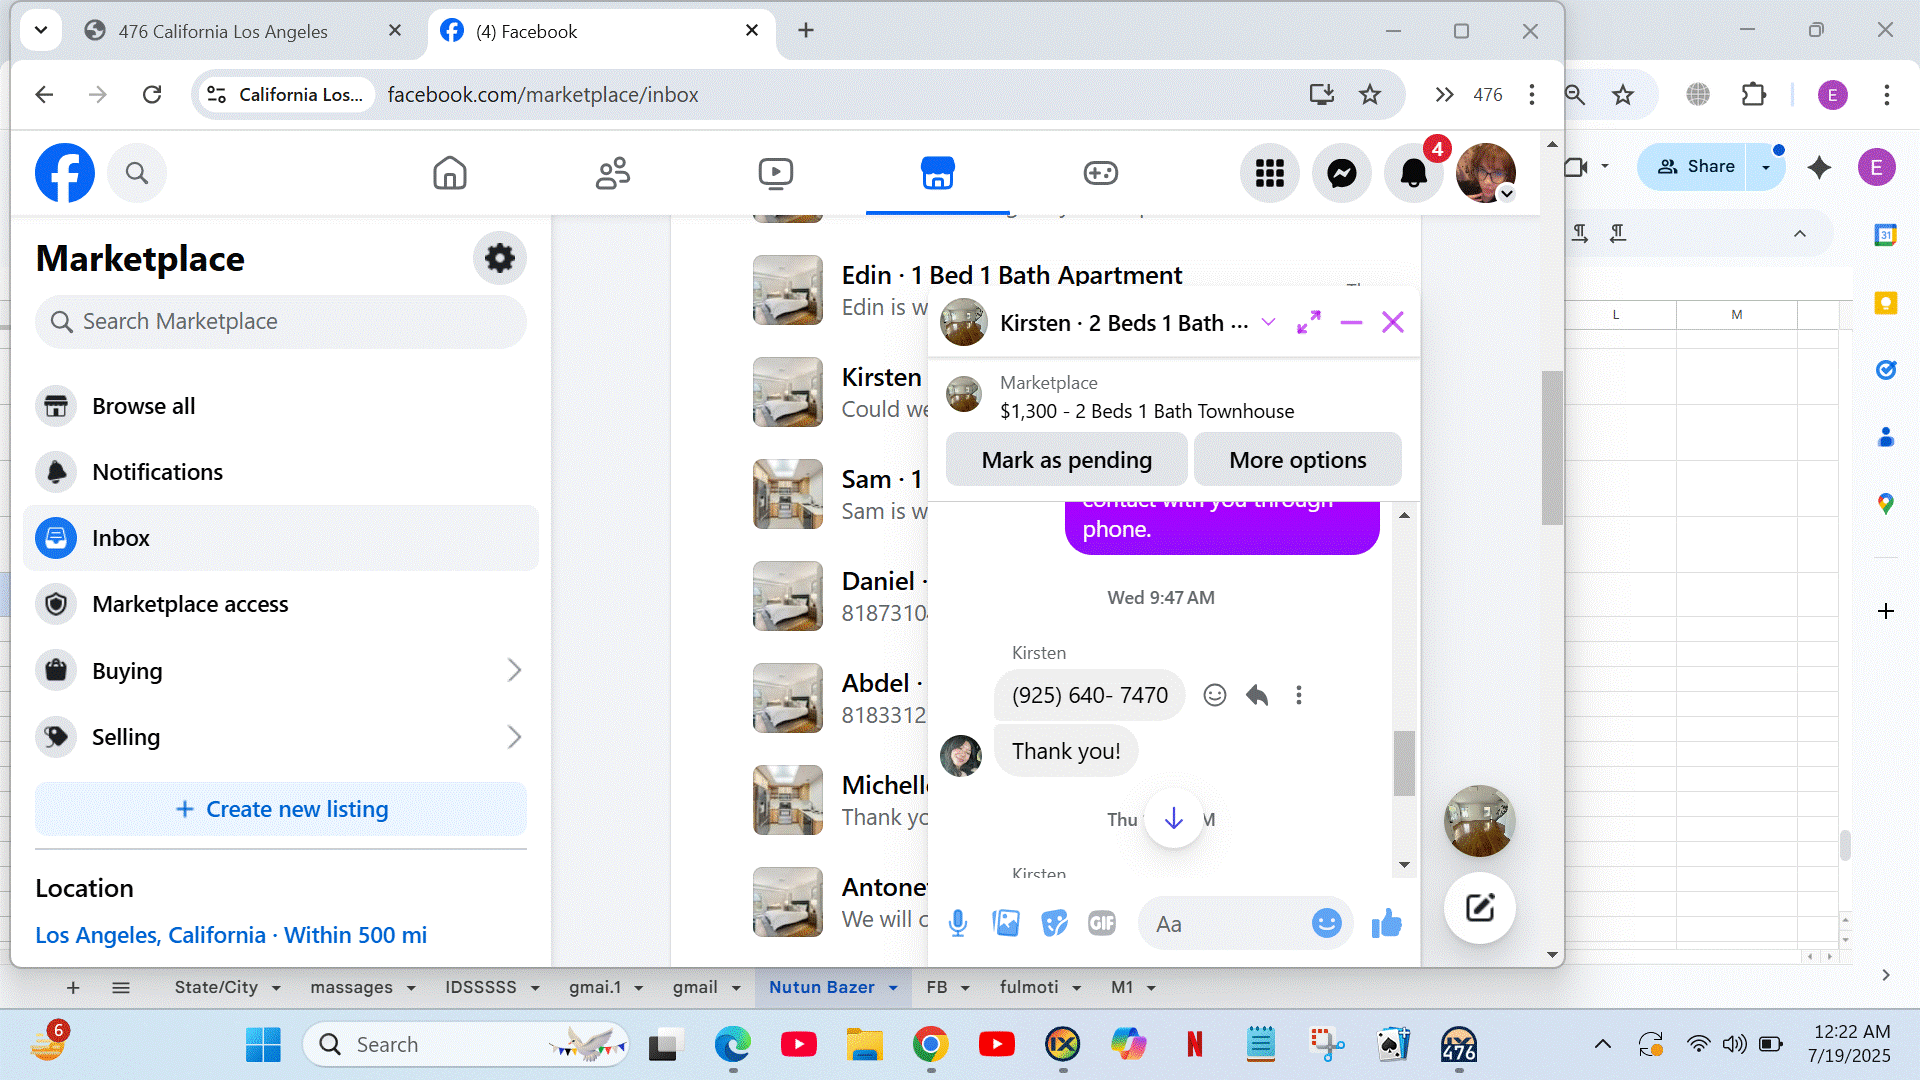This screenshot has width=1920, height=1080.
Task: Expand the Selling section chevron
Action: 514,737
